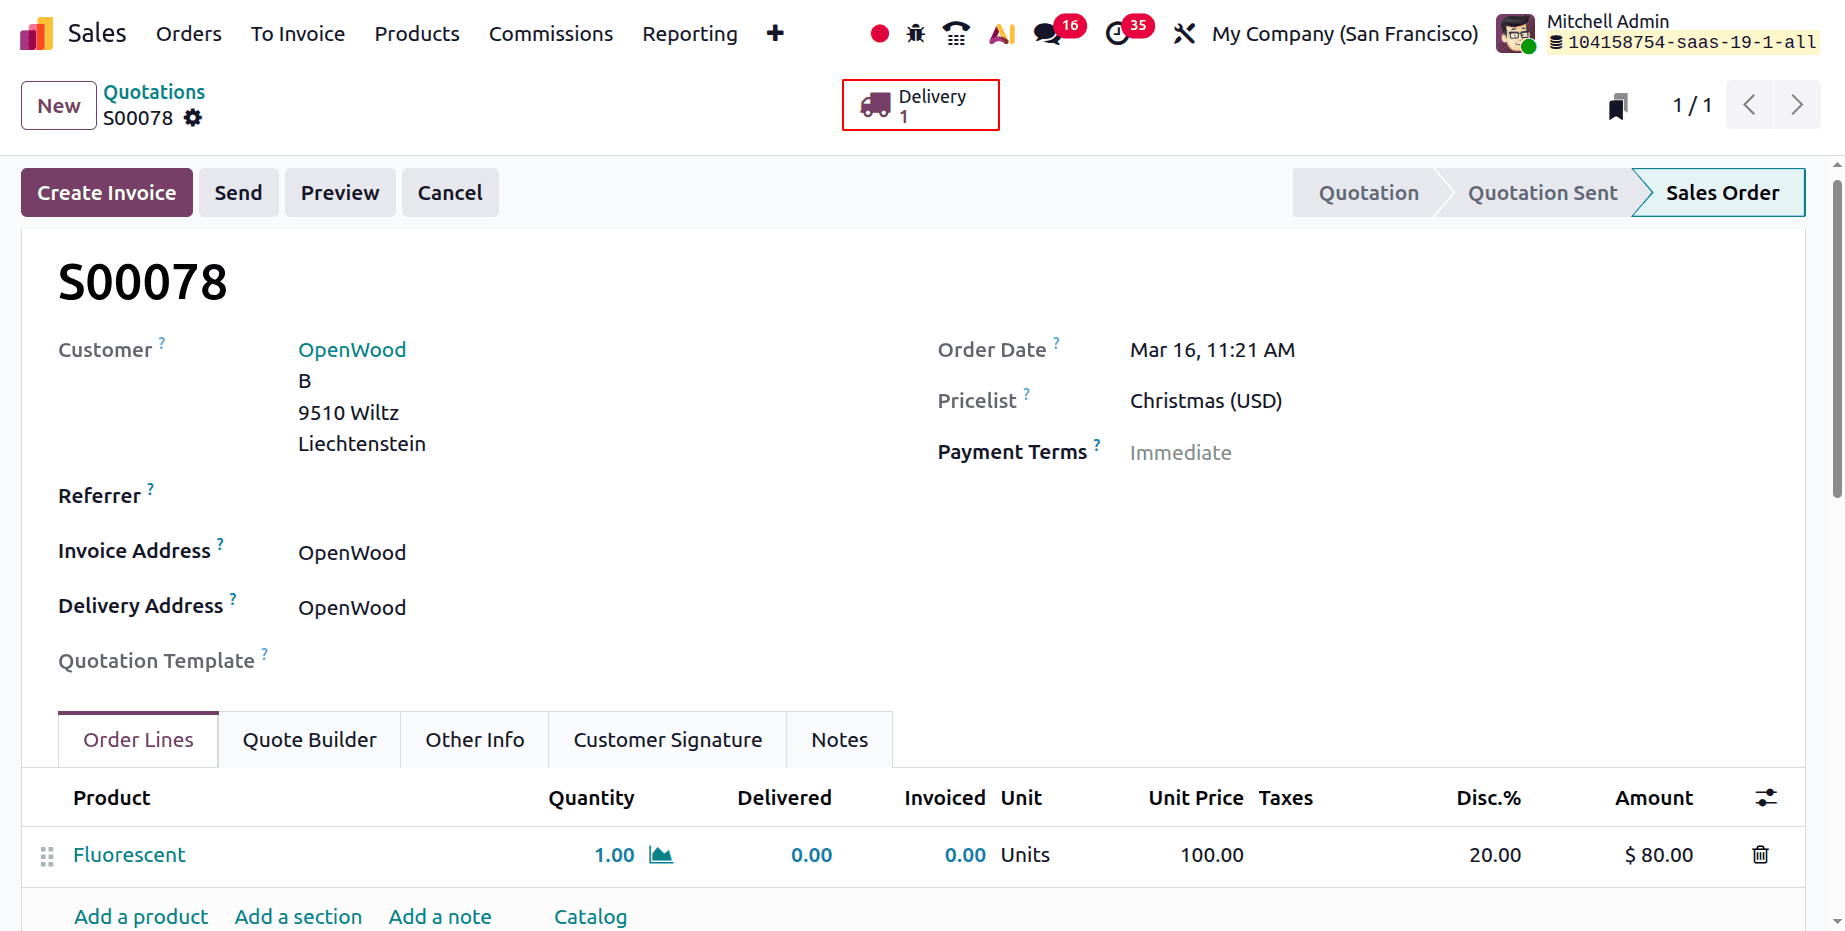Open the optional columns selector above Amount
1845x931 pixels.
(x=1766, y=798)
